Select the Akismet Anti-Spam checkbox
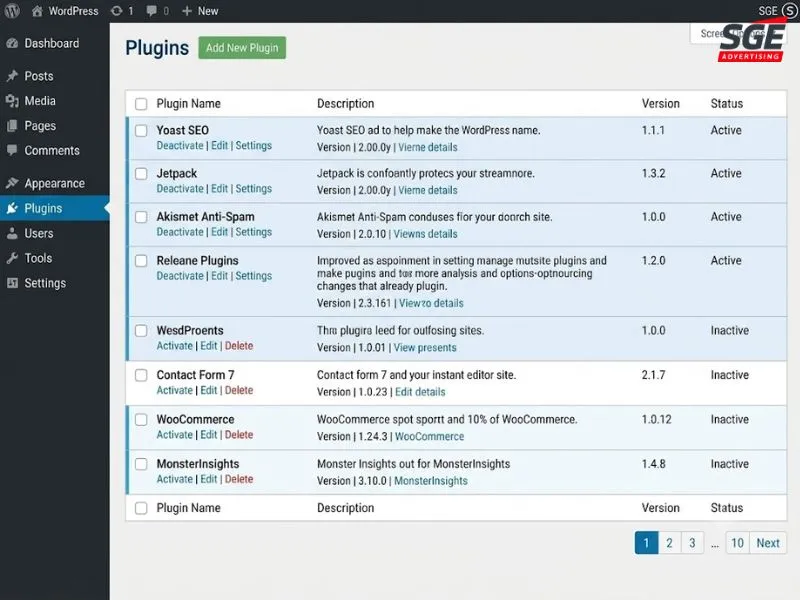Screen dimensions: 800x600 pos(141,217)
